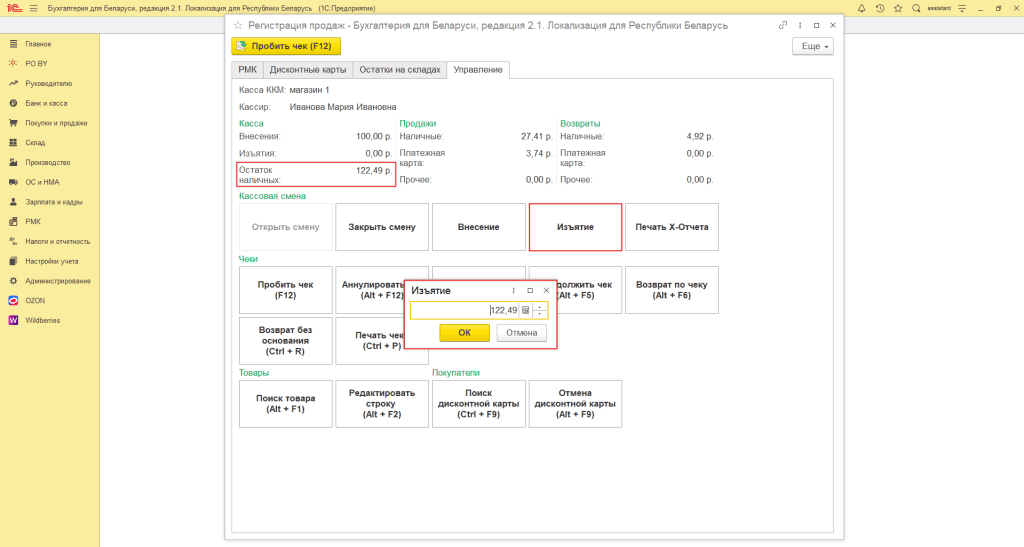Switch to Остатки на складах tab
1024x547 pixels.
[x=400, y=70]
